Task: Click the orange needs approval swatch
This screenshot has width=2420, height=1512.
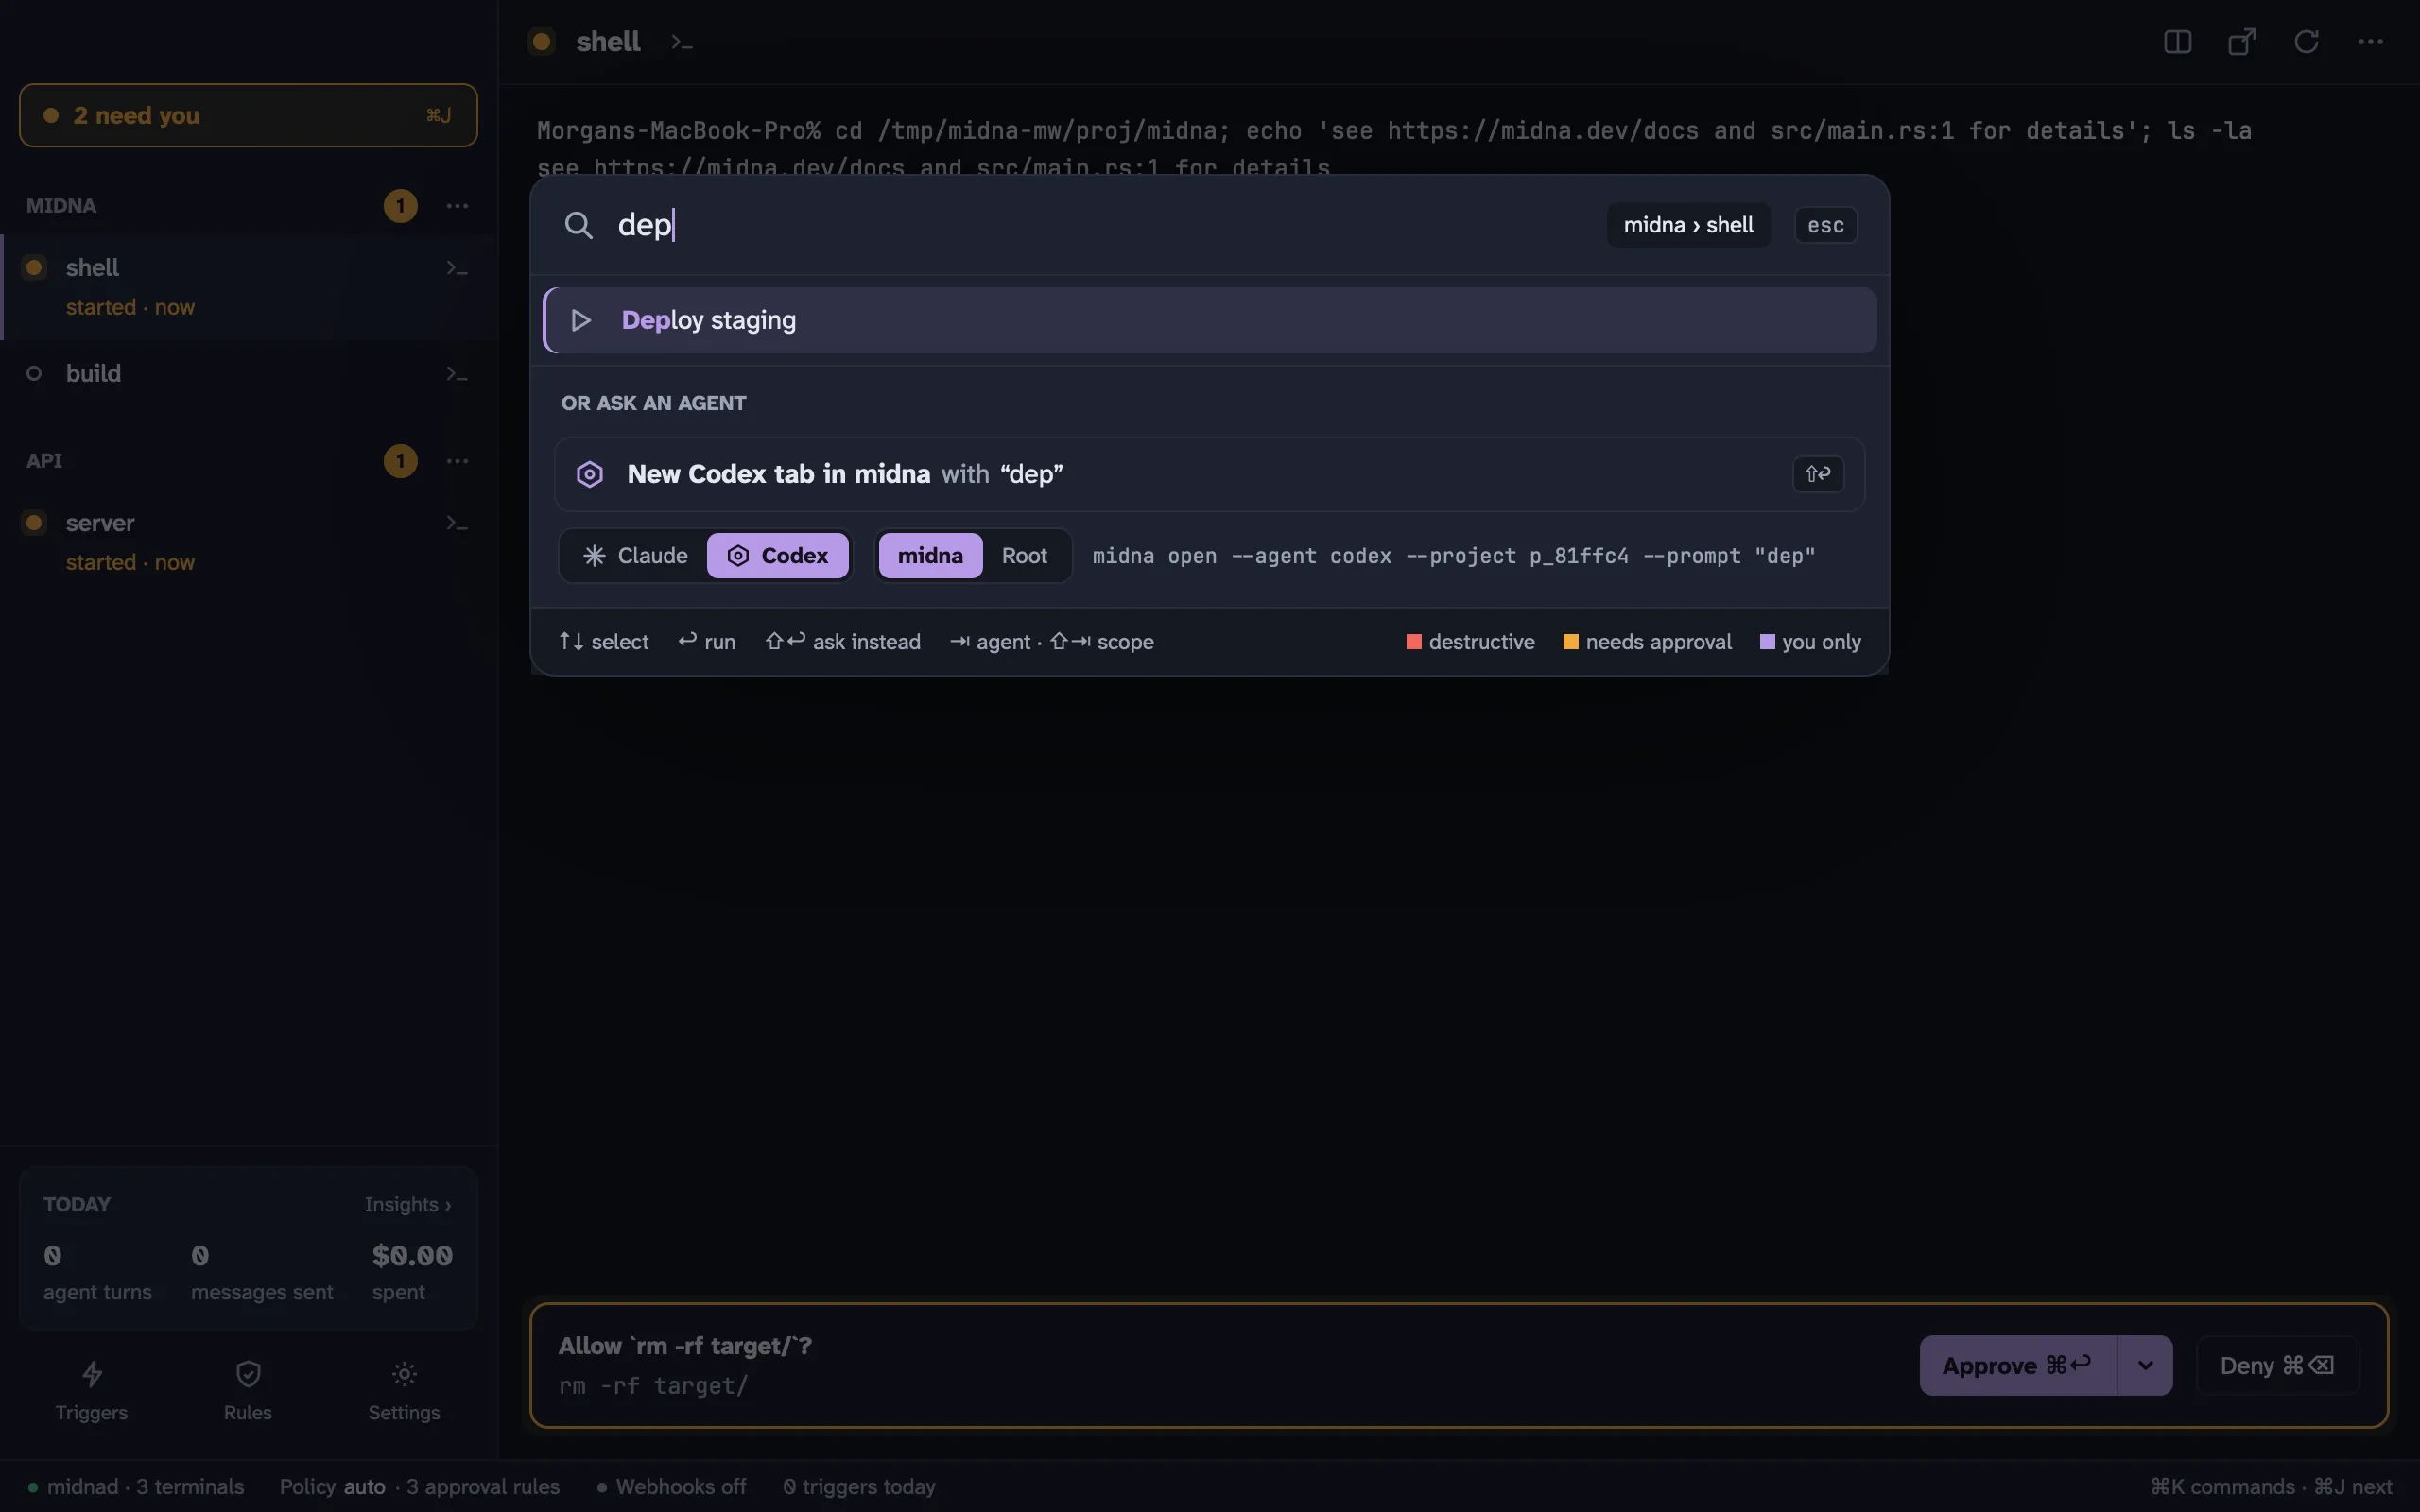Action: tap(1571, 642)
